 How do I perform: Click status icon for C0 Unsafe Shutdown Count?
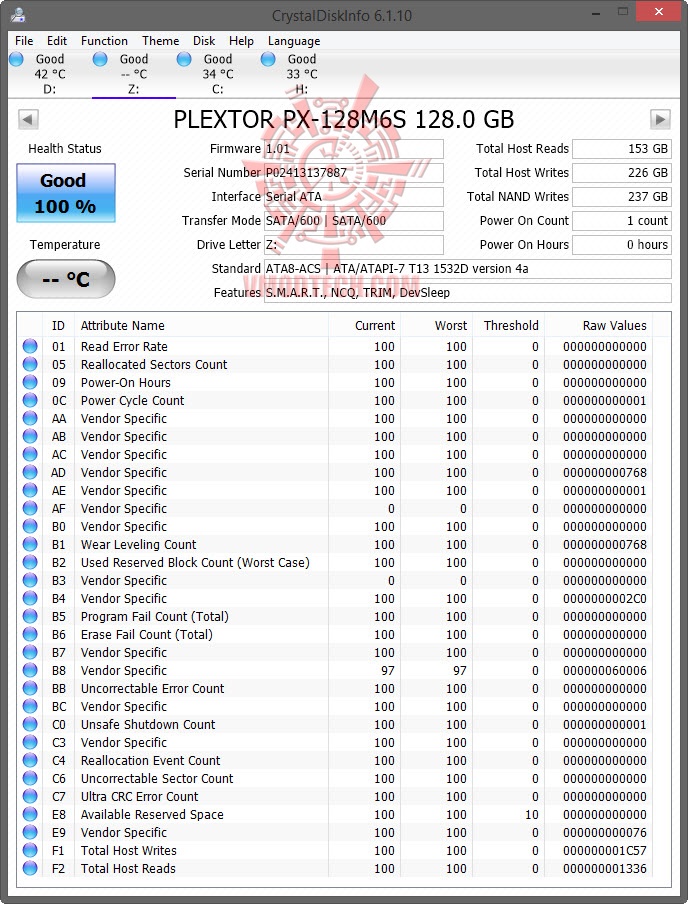[30, 724]
